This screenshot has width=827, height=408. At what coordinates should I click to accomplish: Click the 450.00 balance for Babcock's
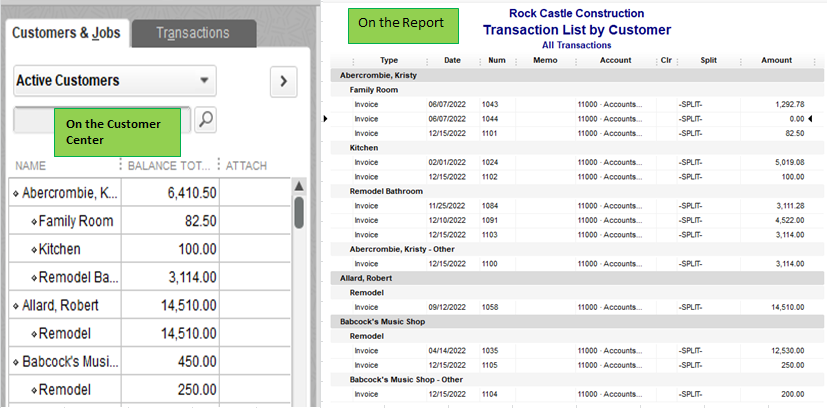coord(196,362)
